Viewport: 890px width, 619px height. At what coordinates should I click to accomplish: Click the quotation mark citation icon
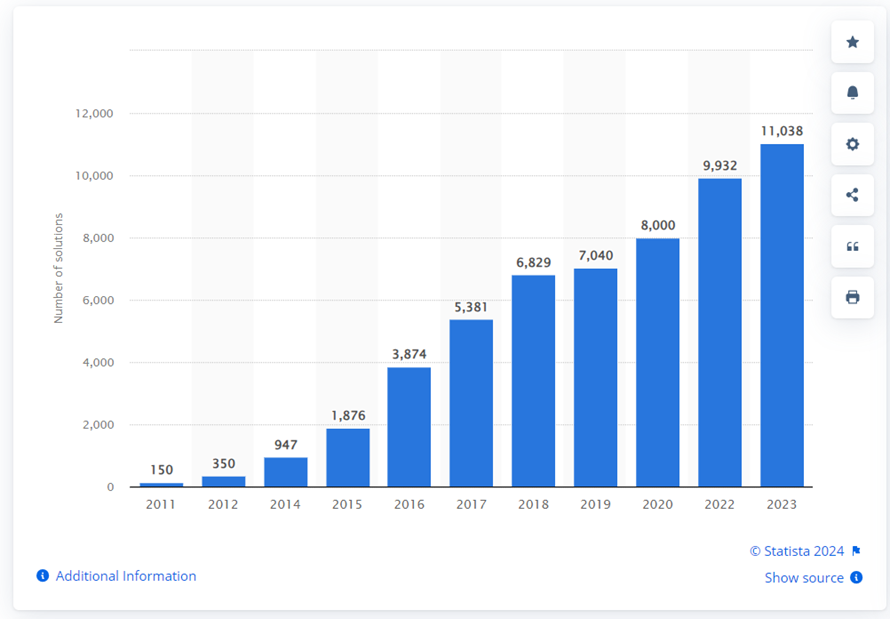[x=852, y=246]
